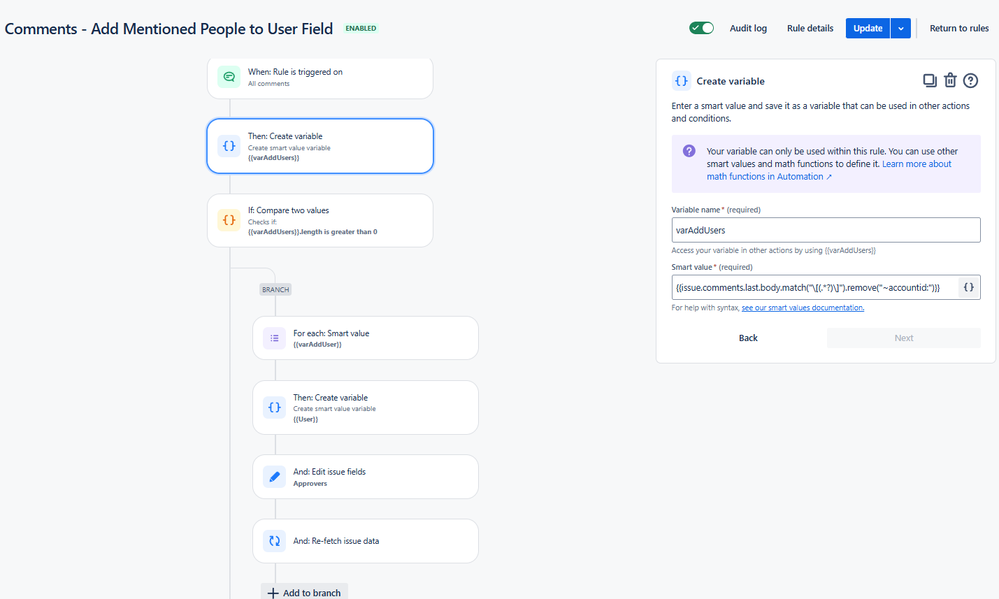Image resolution: width=999 pixels, height=599 pixels.
Task: Click the ENABLED status badge
Action: (361, 28)
